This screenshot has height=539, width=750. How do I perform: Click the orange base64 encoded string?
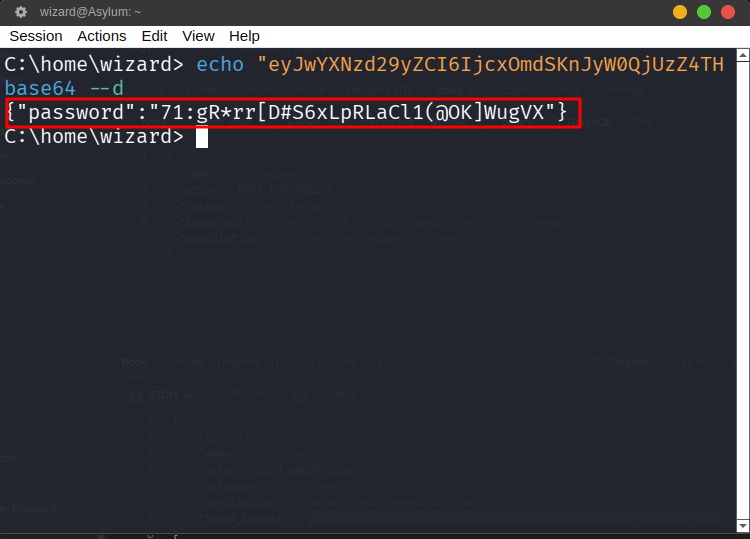(x=490, y=65)
